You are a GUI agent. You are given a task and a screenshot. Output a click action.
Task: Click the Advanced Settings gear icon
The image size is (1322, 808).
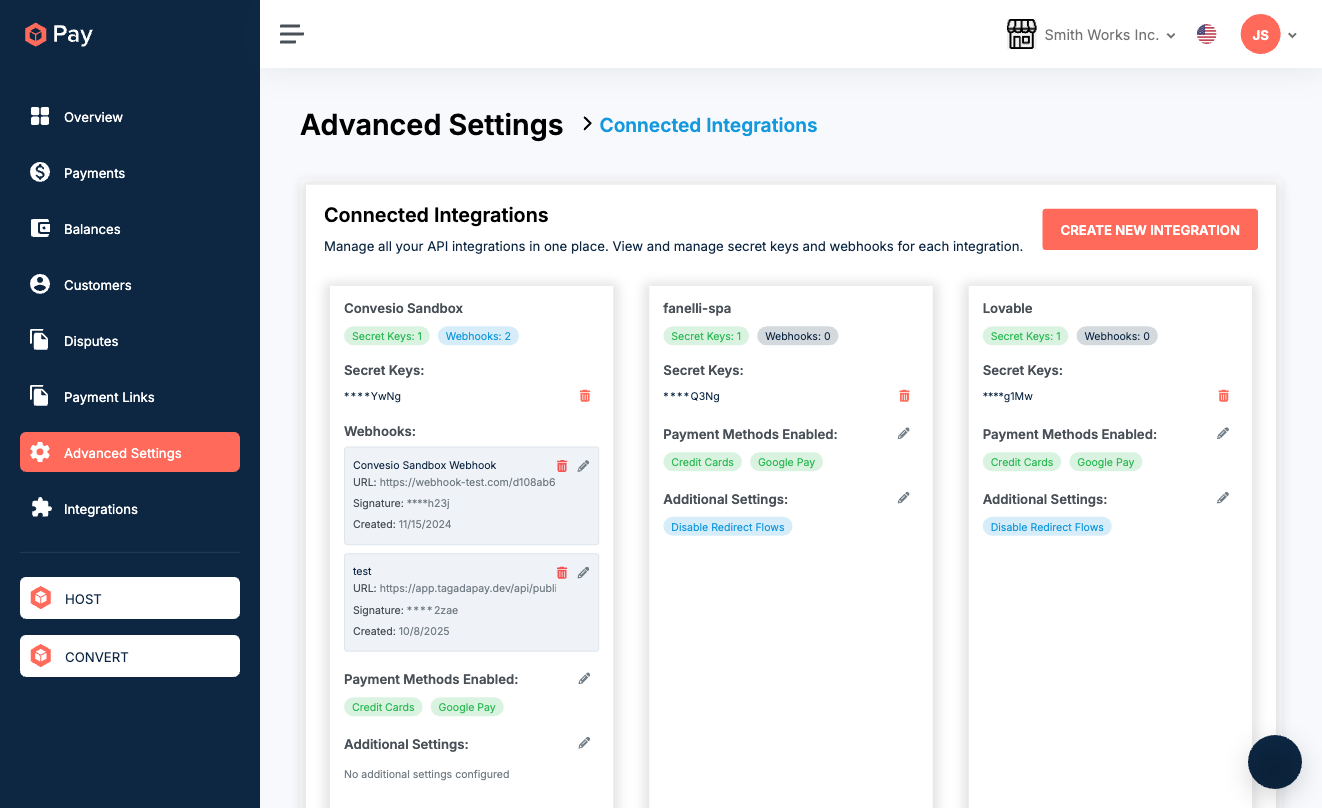pyautogui.click(x=40, y=452)
